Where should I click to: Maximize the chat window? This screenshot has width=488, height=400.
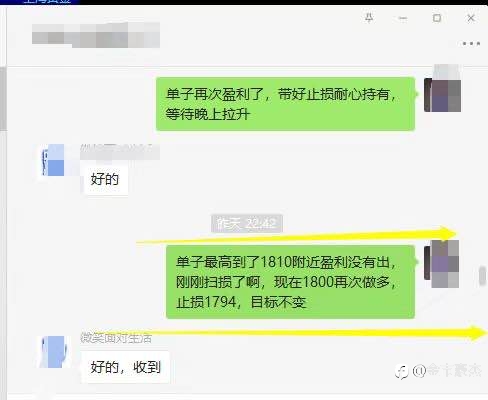click(437, 18)
